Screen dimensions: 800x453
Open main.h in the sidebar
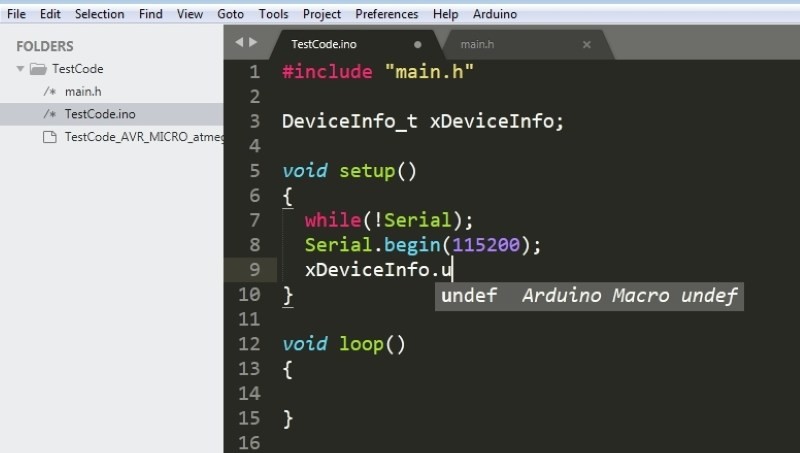pos(83,91)
